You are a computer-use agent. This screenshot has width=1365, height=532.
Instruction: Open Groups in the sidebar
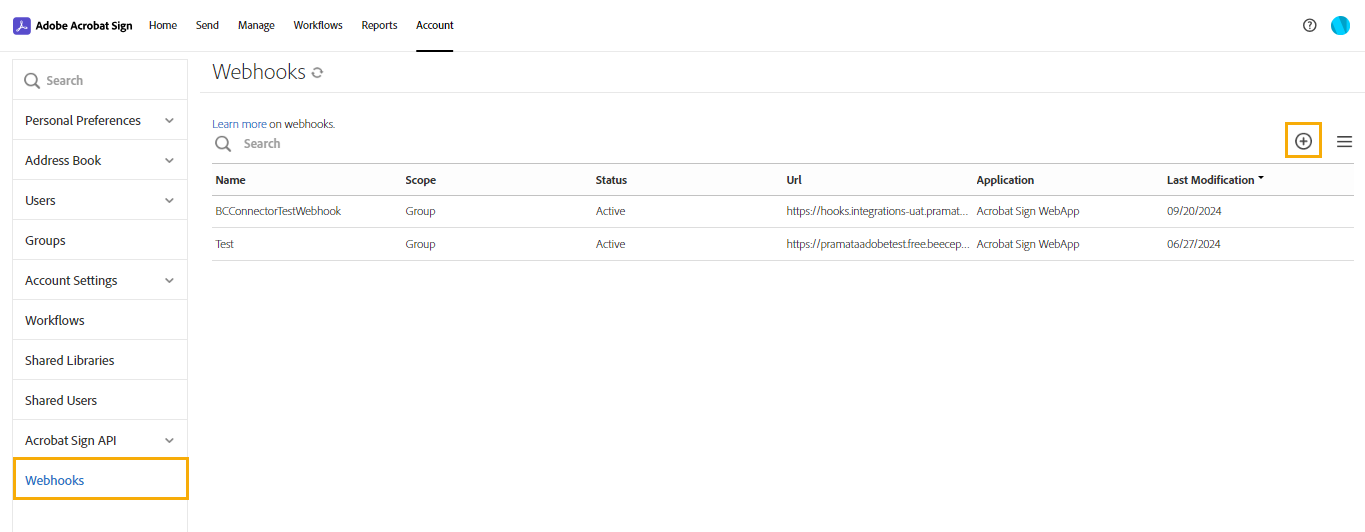point(100,240)
